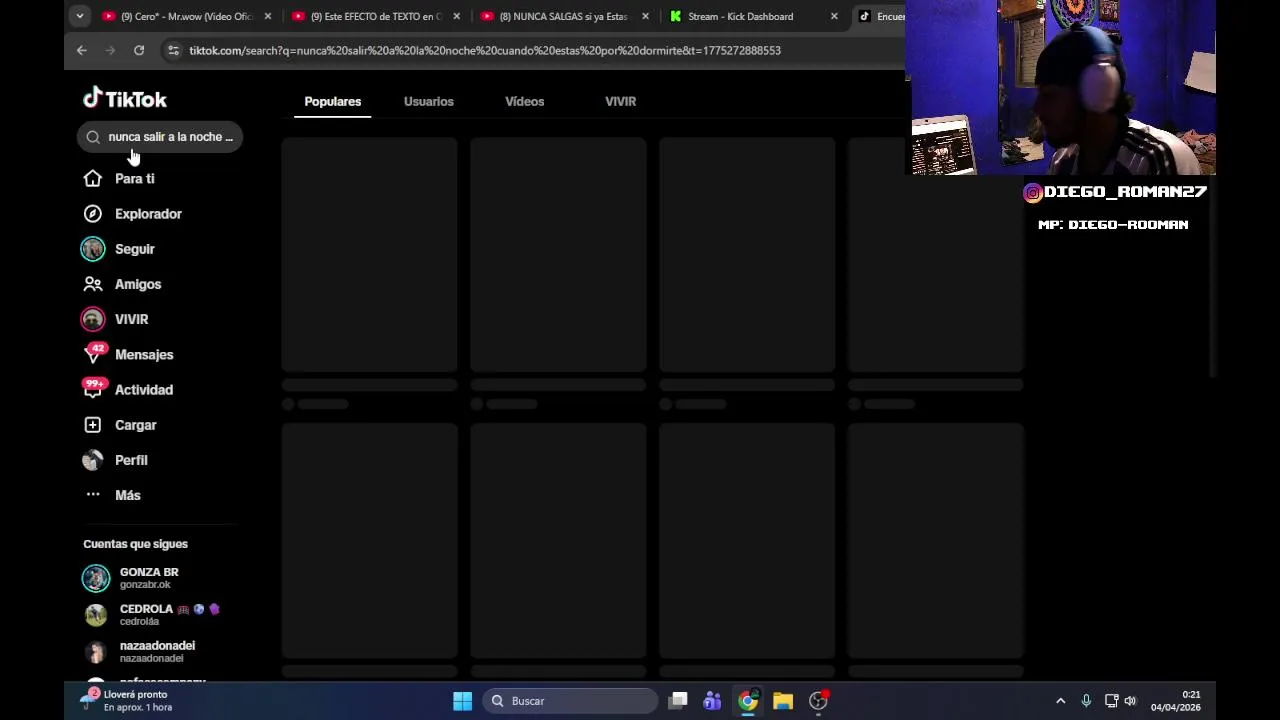The width and height of the screenshot is (1280, 720).
Task: Click the Más three-dots icon
Action: (93, 495)
